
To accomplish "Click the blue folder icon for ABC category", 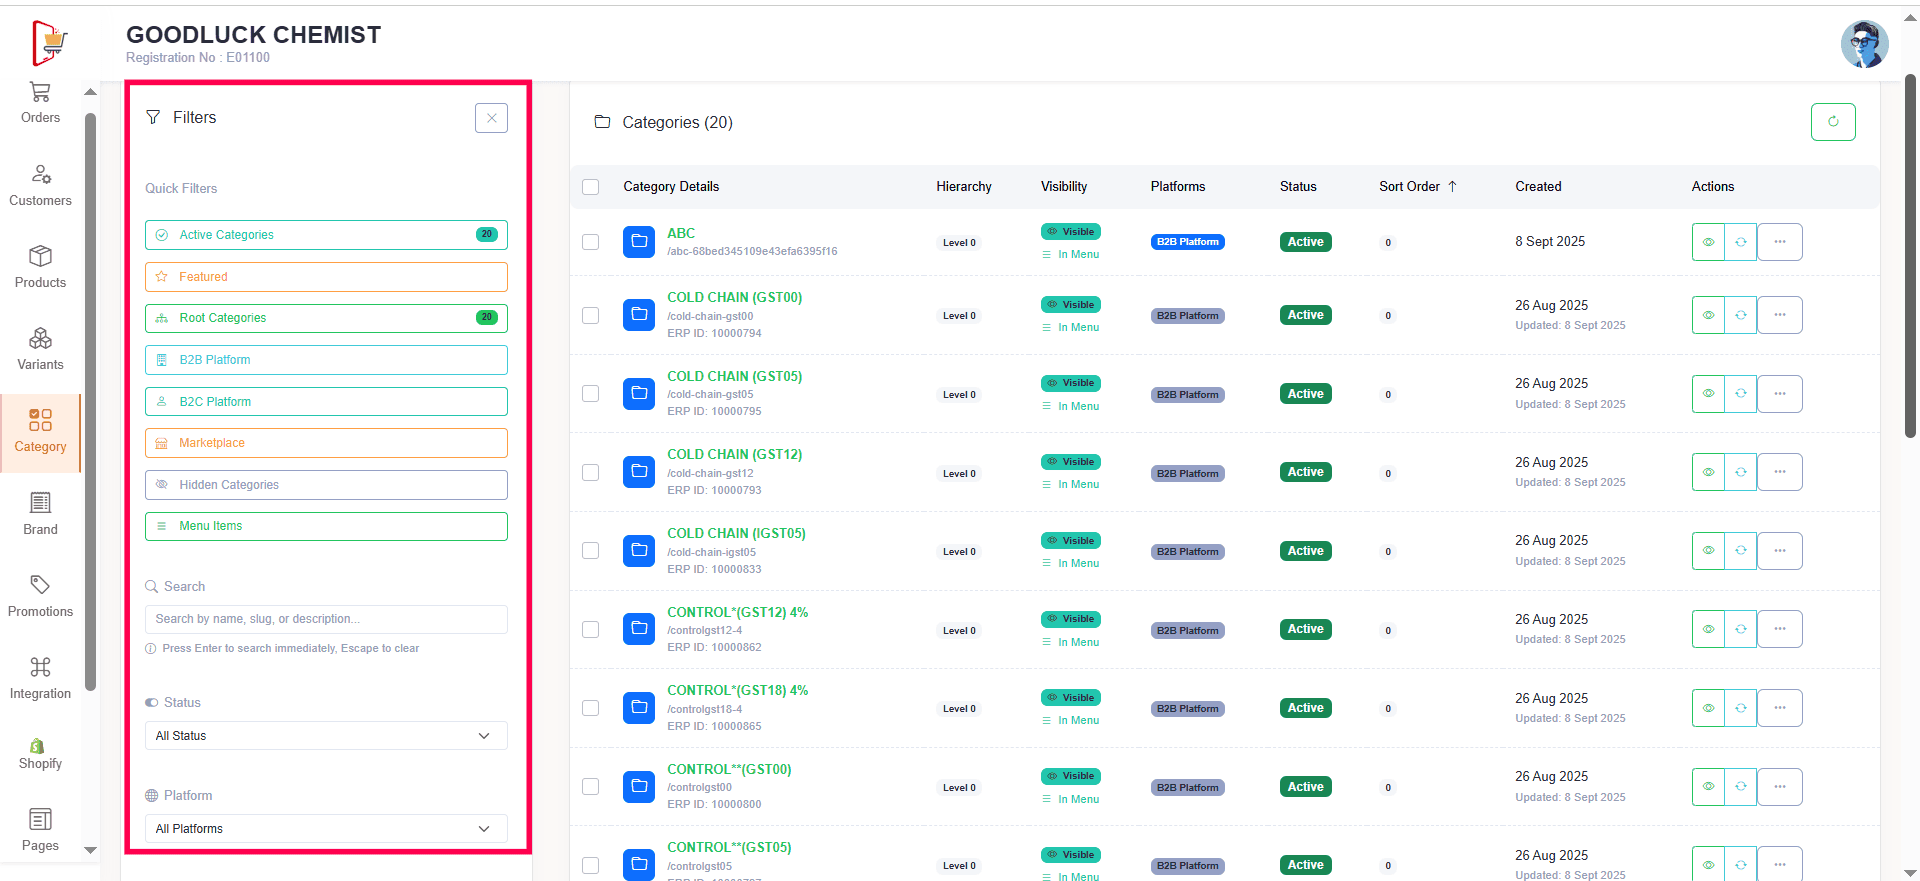I will coord(639,242).
